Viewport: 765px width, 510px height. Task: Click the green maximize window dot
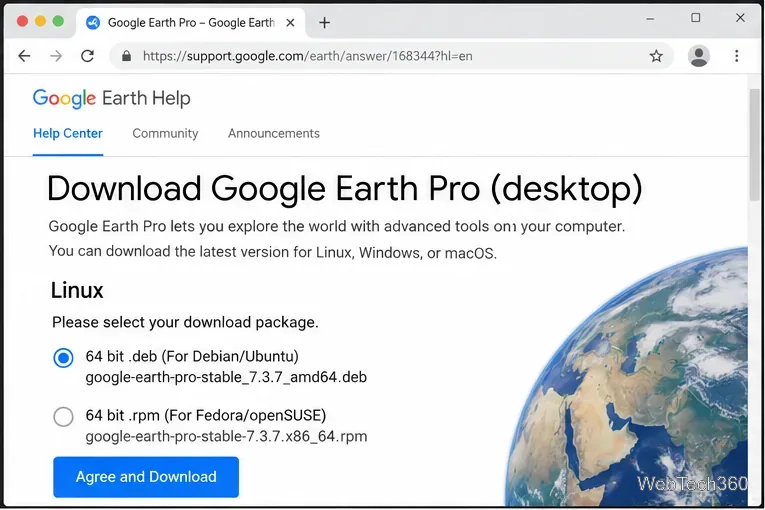coord(58,21)
